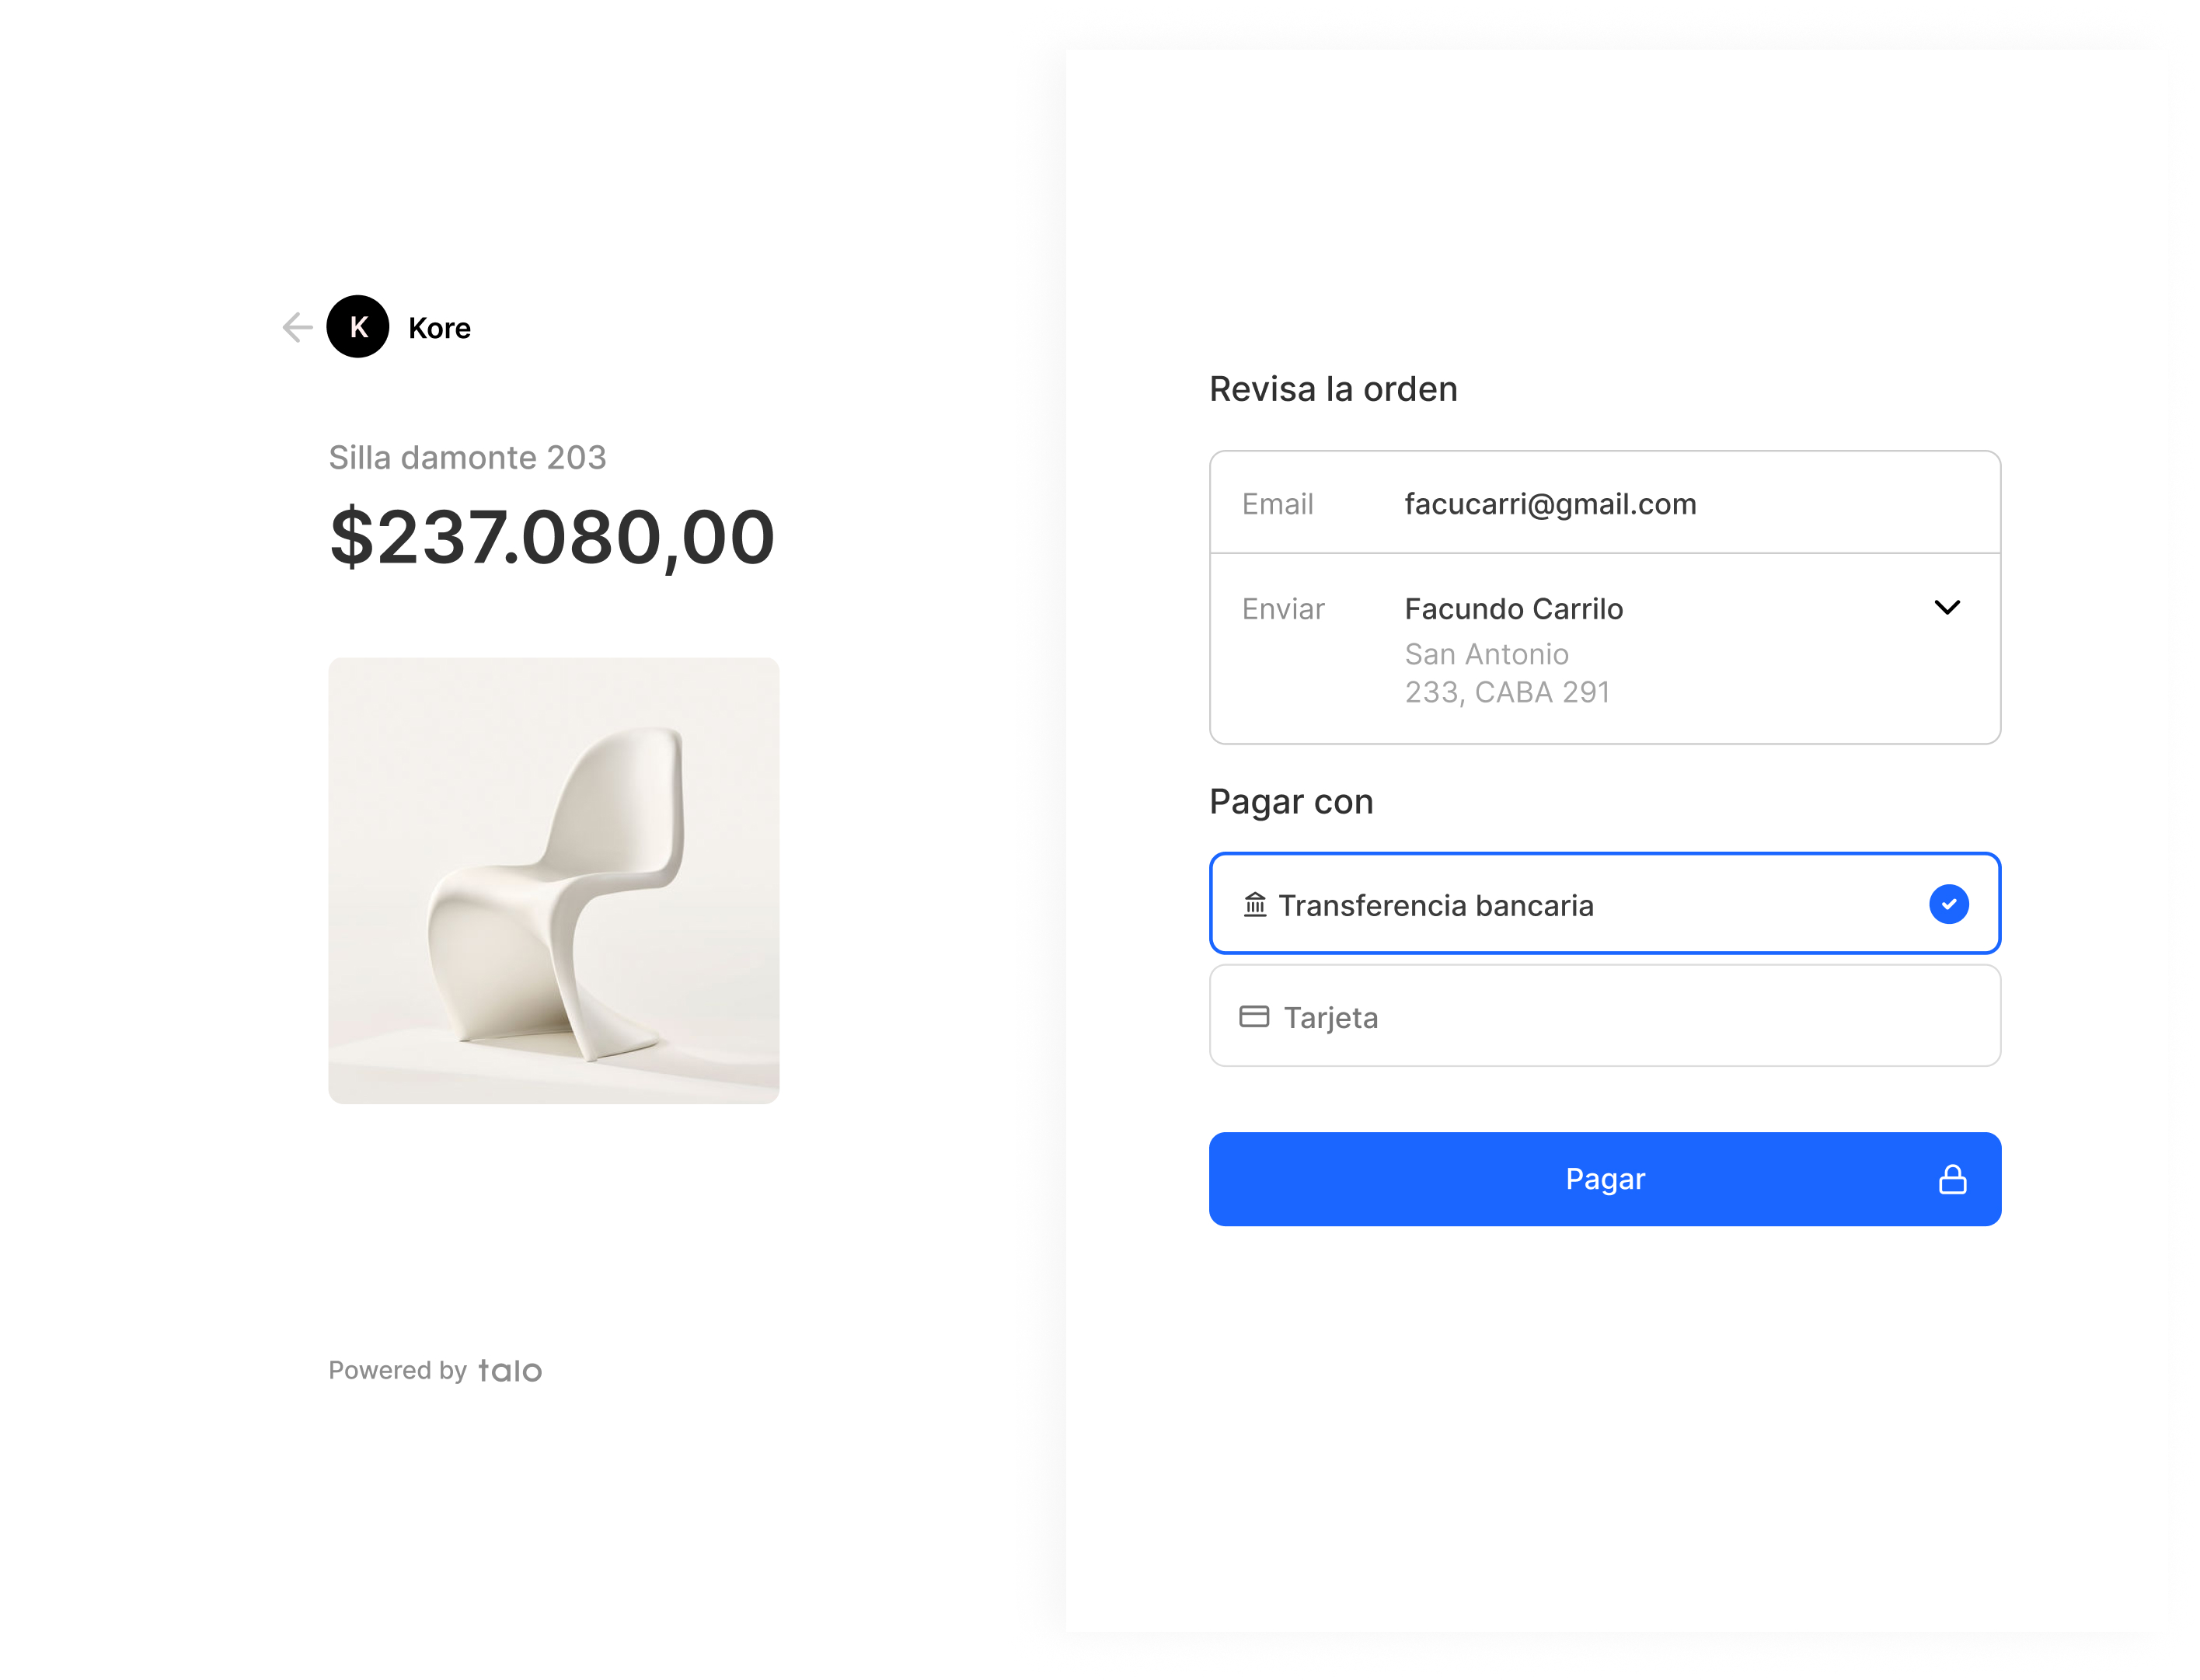Click the San Antonio address text
The height and width of the screenshot is (1680, 2200).
pos(1486,655)
